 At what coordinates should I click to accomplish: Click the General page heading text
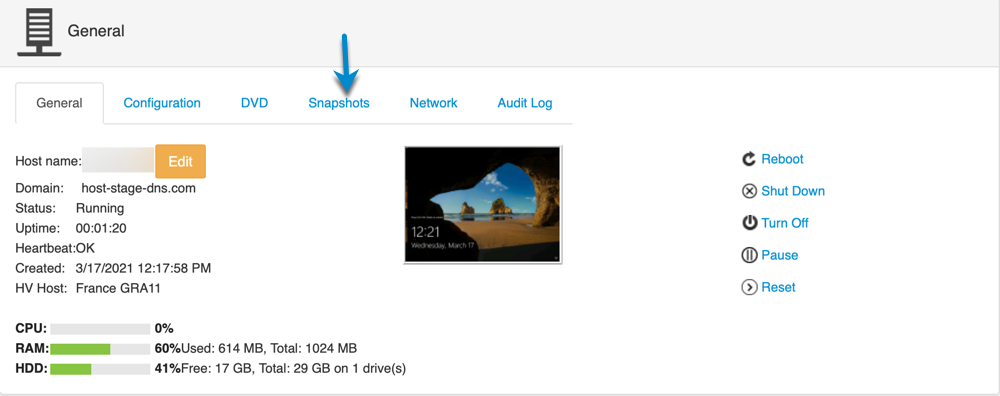[96, 31]
